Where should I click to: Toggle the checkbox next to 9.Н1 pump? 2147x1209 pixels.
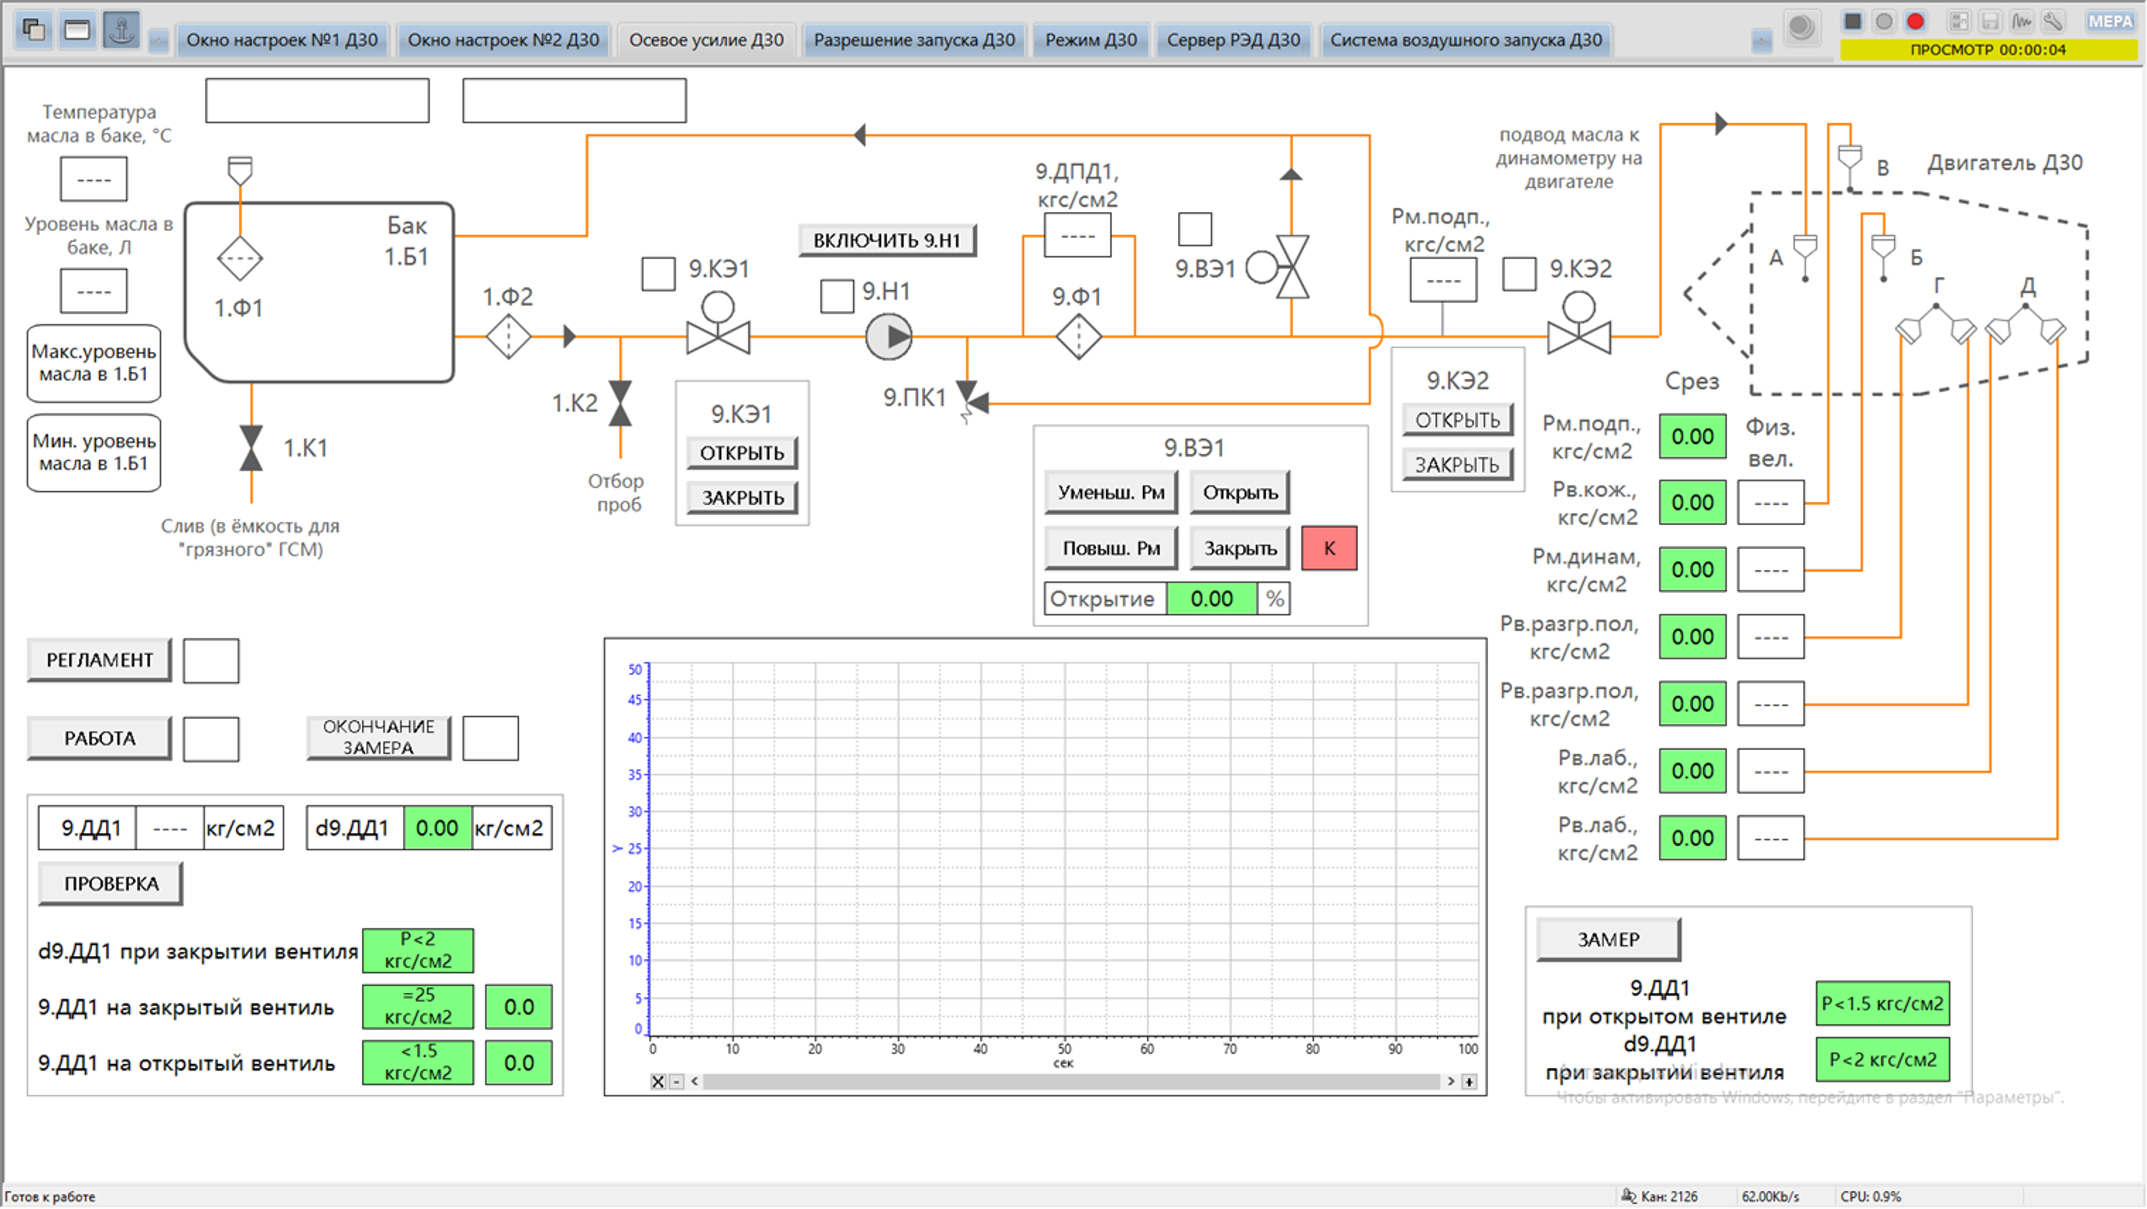pos(836,295)
